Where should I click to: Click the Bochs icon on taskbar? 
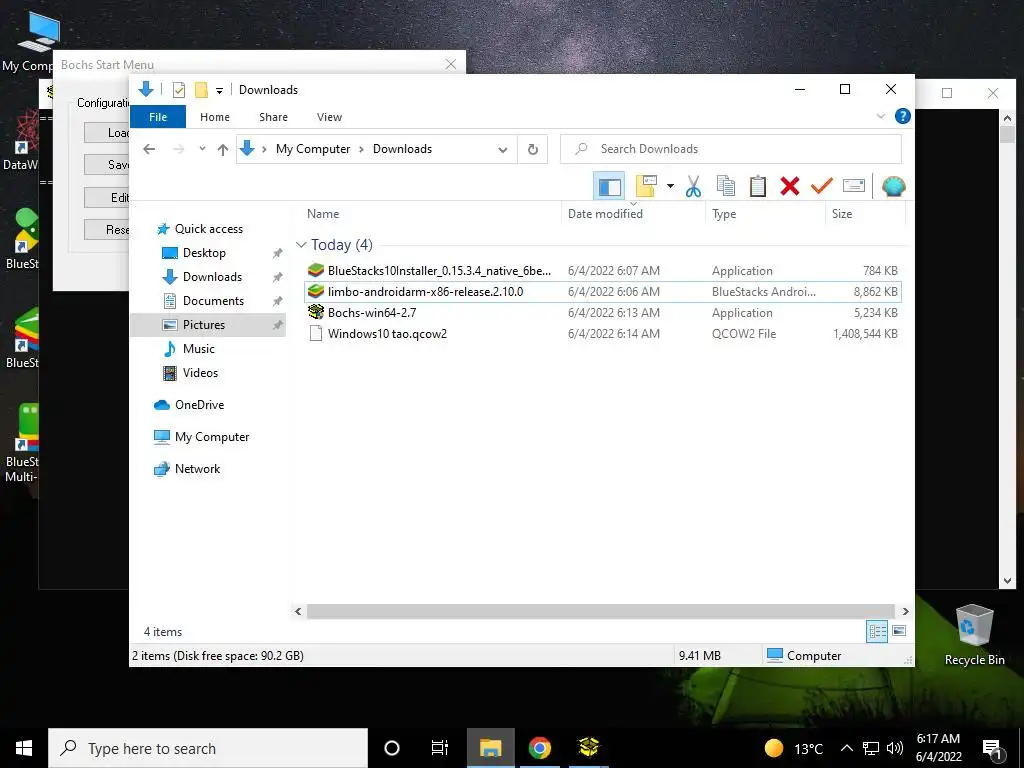[x=588, y=747]
